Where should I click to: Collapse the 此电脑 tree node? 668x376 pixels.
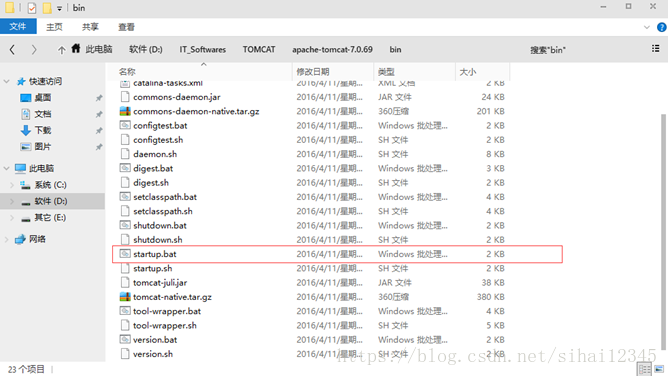(6, 169)
